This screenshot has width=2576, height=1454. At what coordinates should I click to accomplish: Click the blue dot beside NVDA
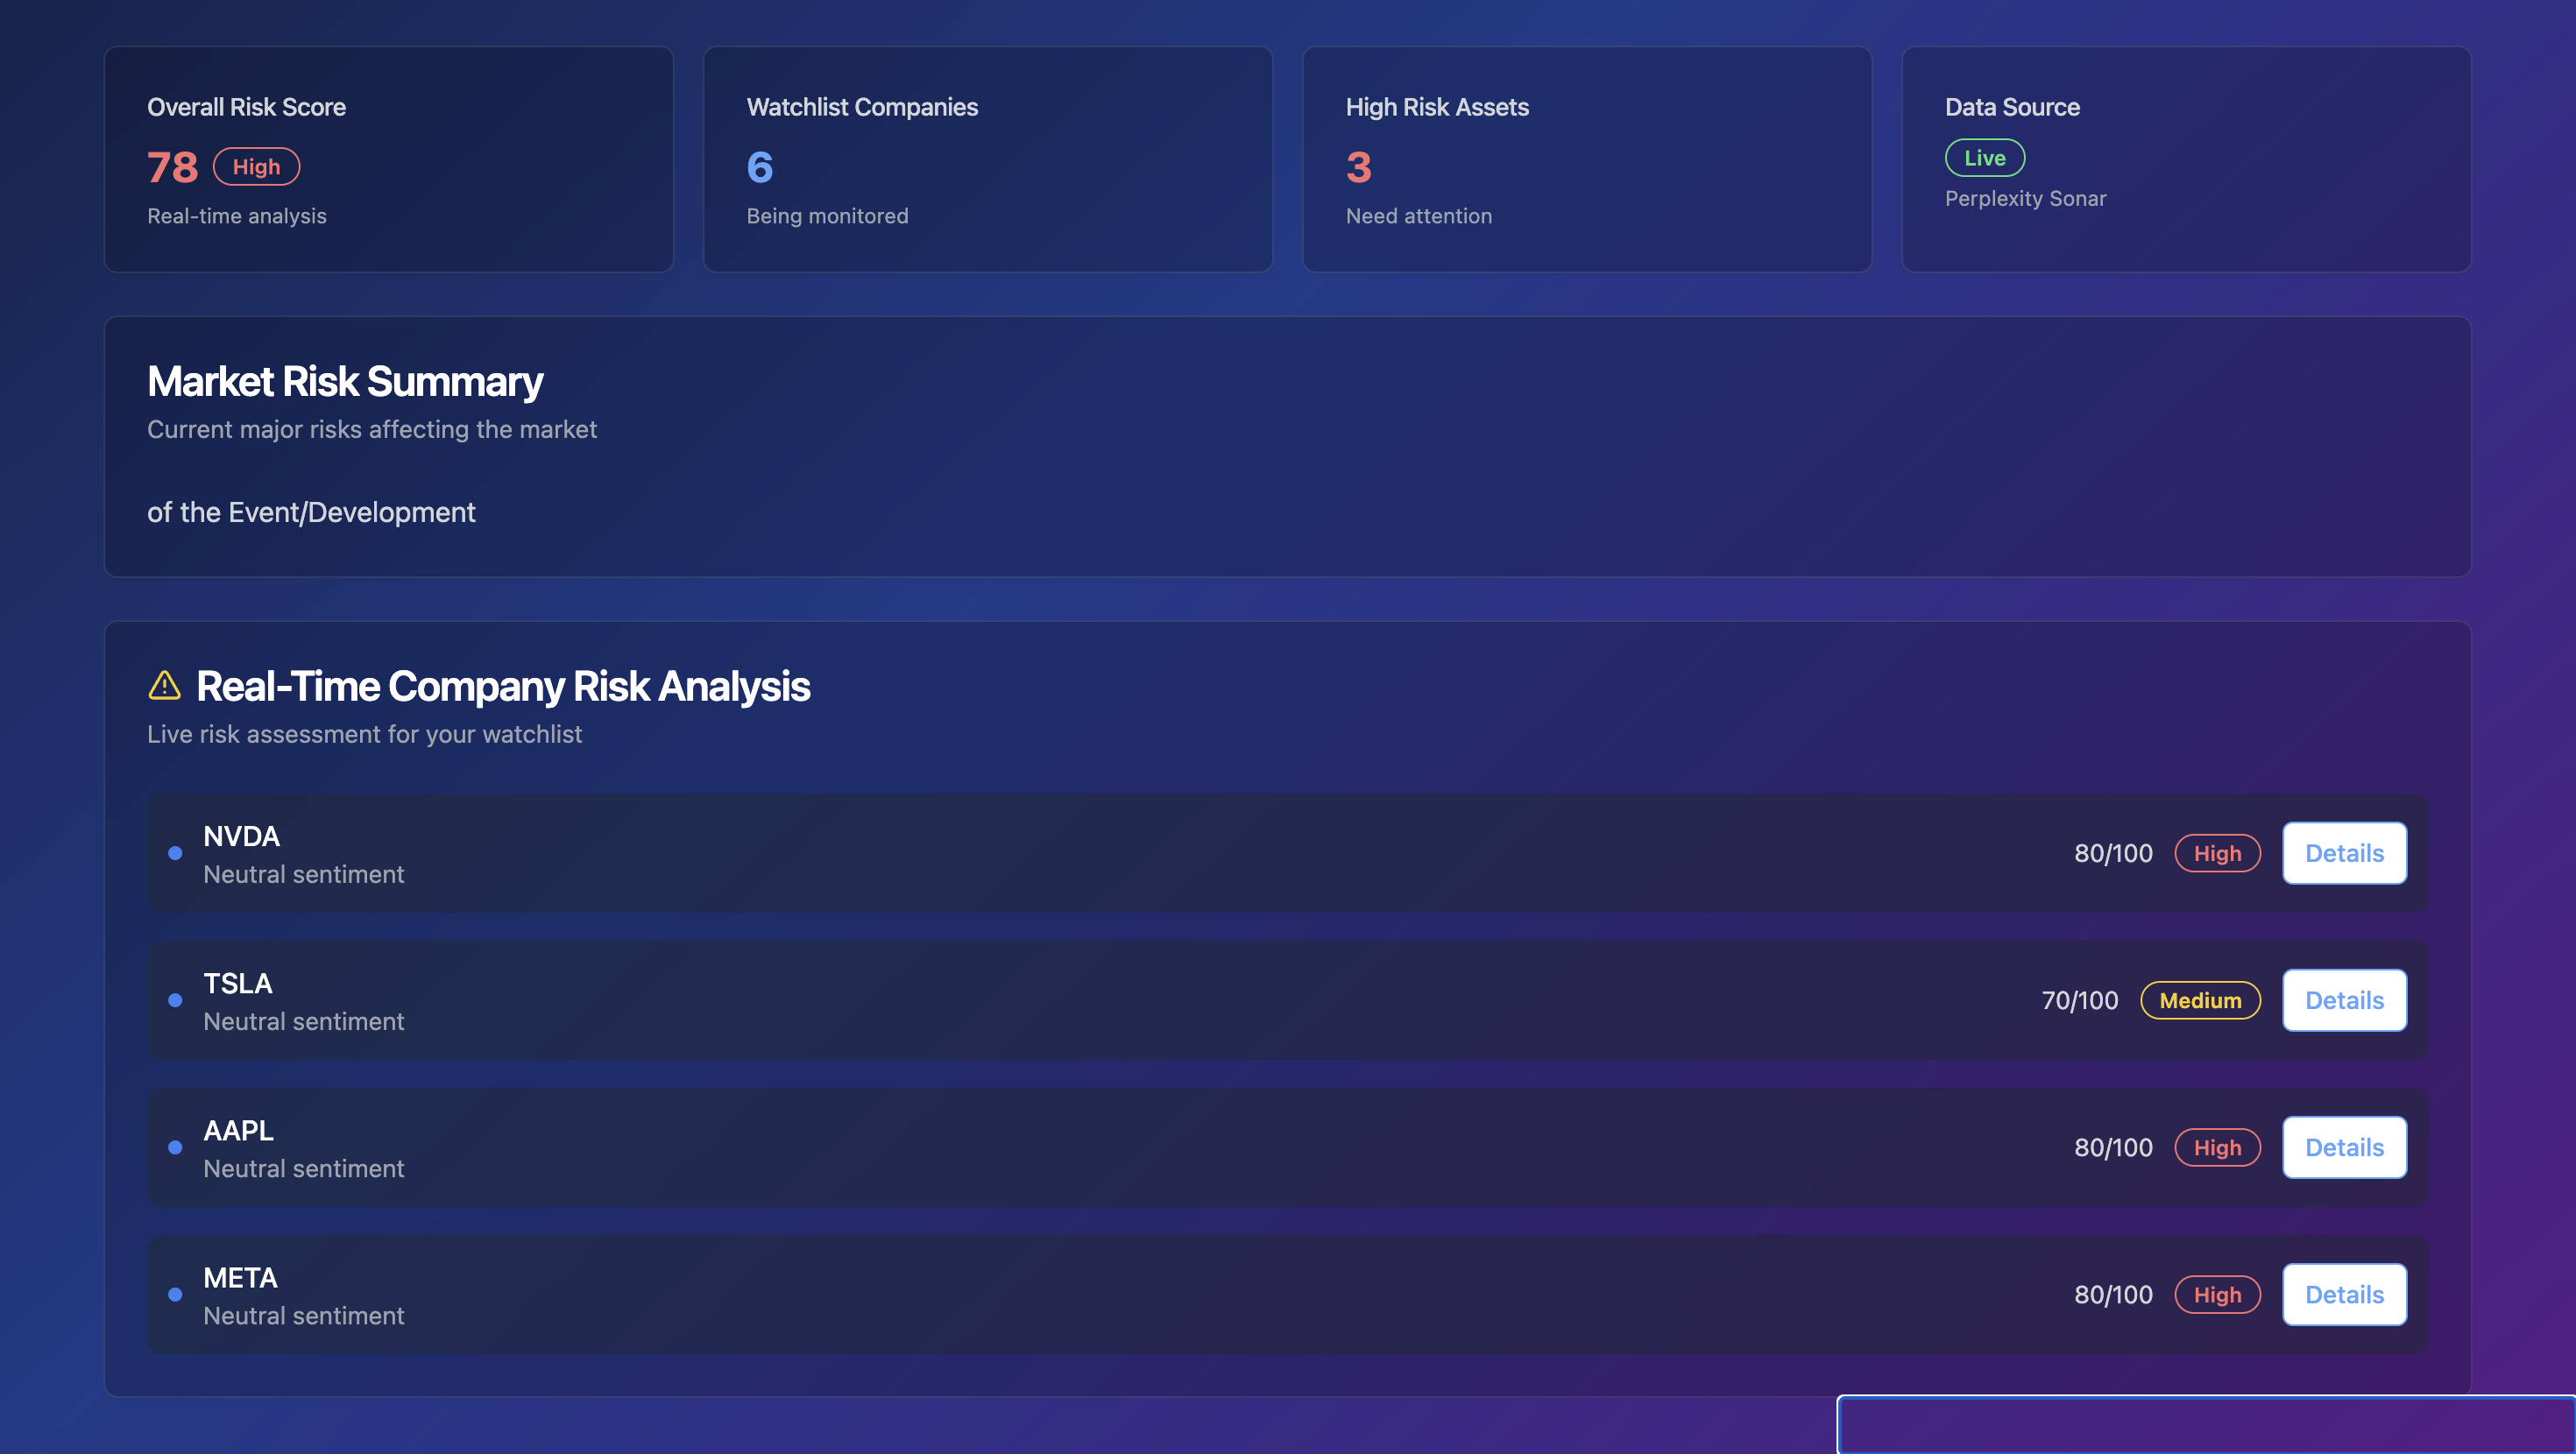(x=175, y=853)
